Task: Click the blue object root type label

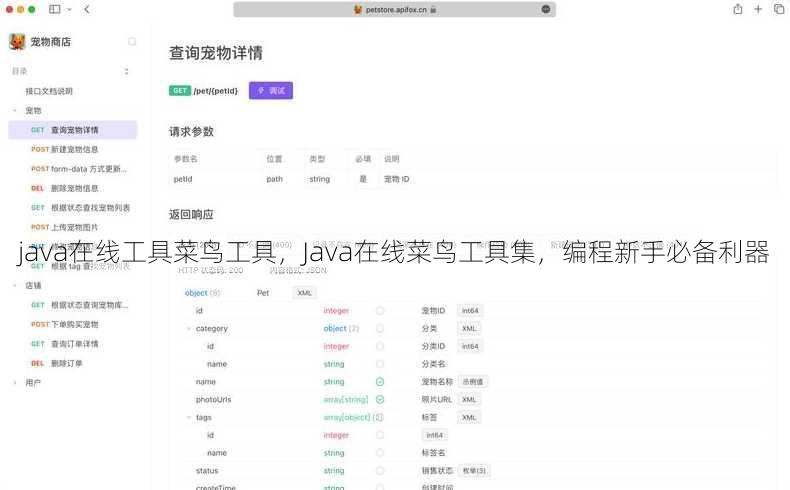Action: click(x=196, y=293)
